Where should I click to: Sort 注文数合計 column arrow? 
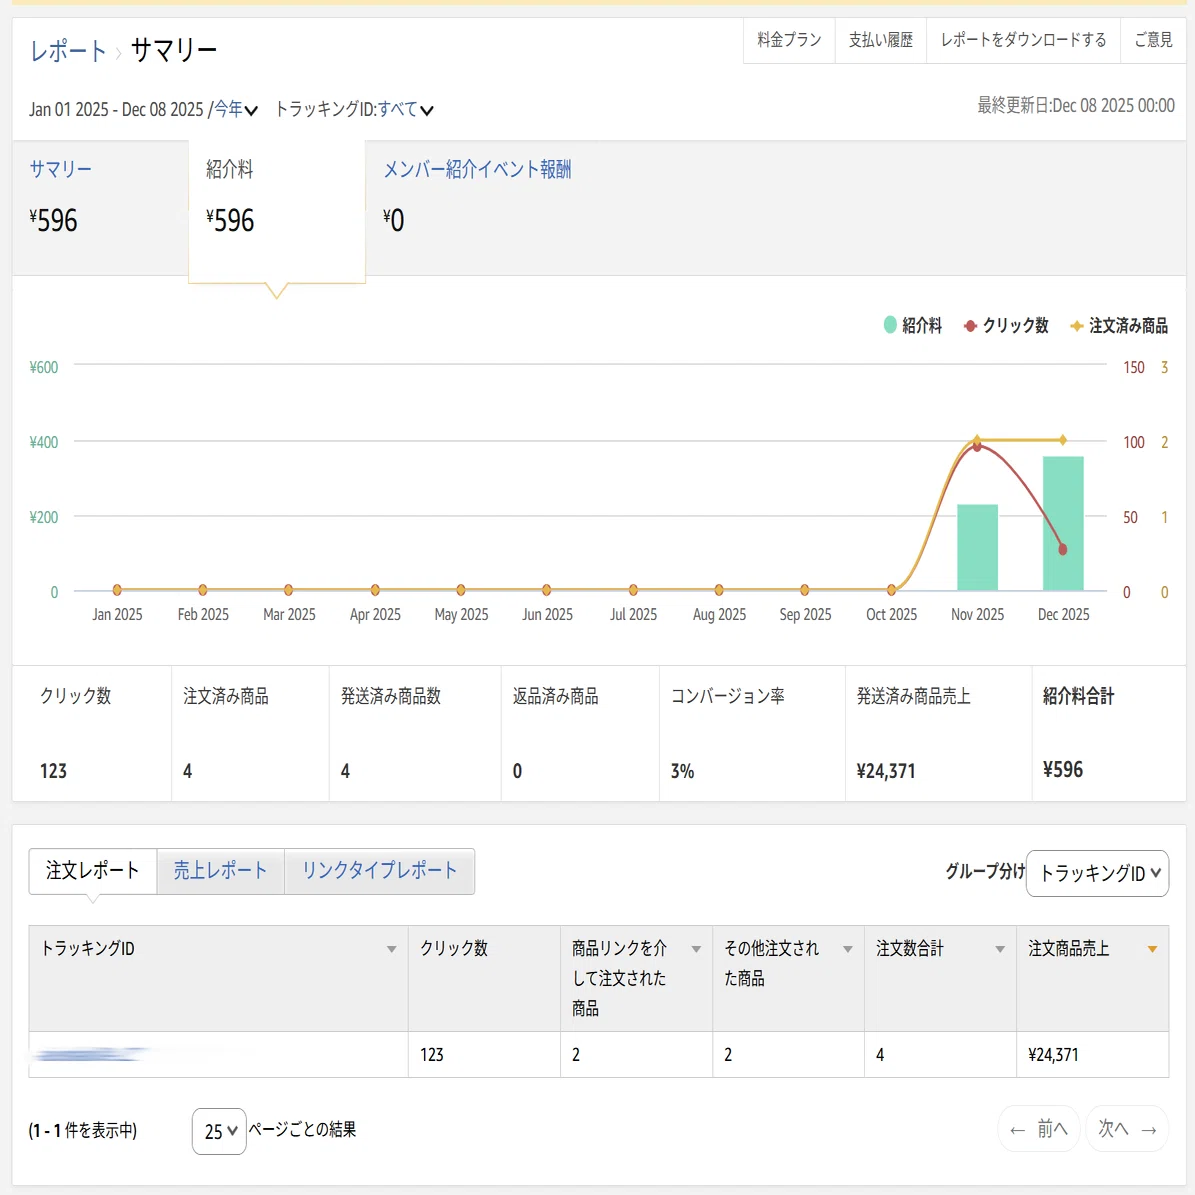[x=1000, y=949]
